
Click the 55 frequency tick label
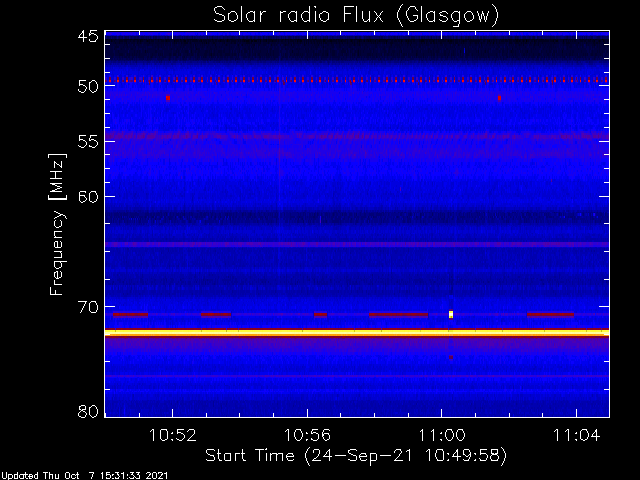pyautogui.click(x=88, y=142)
